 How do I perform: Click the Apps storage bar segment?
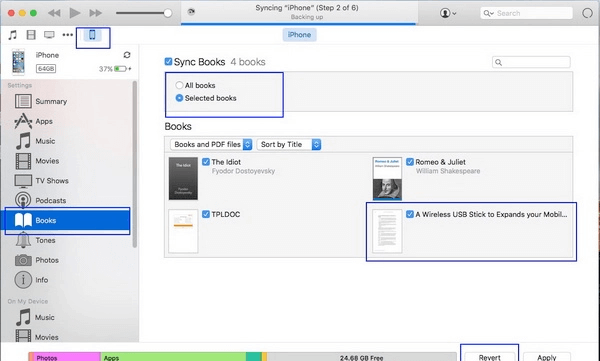click(173, 357)
